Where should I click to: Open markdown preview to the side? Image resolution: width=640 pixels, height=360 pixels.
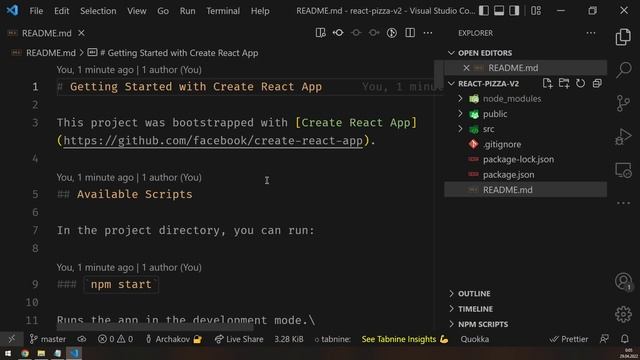[320, 33]
